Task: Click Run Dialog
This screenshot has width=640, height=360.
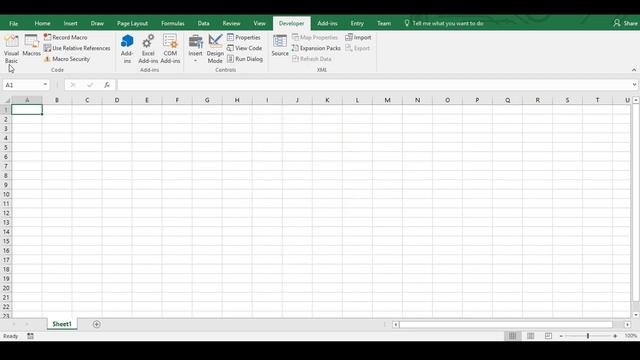Action: click(245, 59)
